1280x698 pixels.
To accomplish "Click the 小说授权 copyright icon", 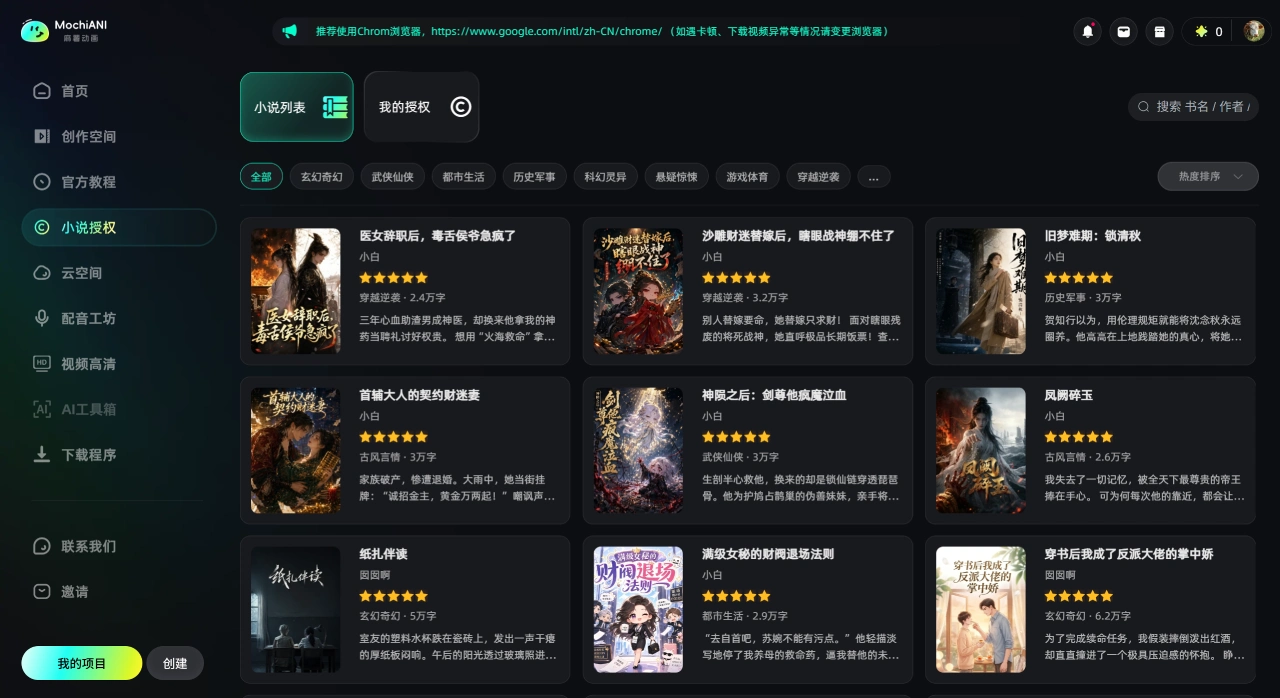I will 42,227.
